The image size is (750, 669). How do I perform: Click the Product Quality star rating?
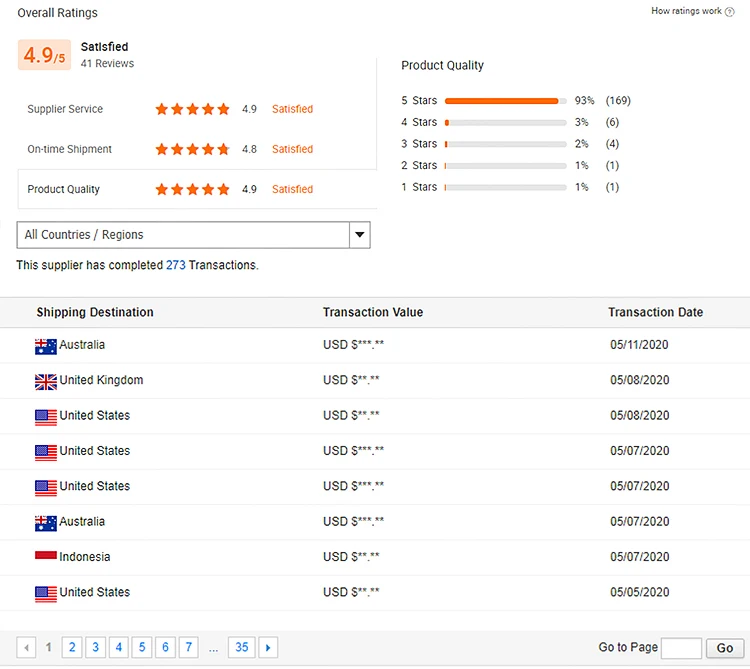coord(192,189)
